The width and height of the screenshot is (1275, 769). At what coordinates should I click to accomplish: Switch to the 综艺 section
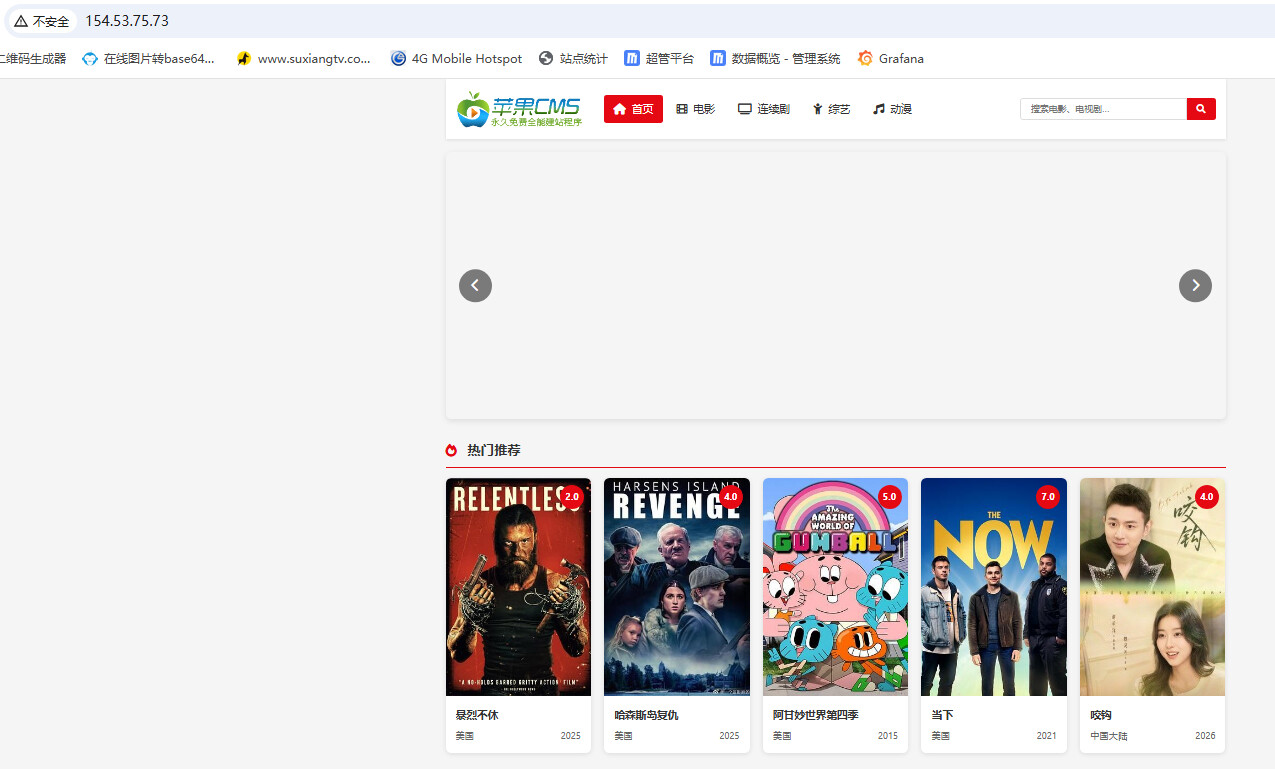(831, 109)
